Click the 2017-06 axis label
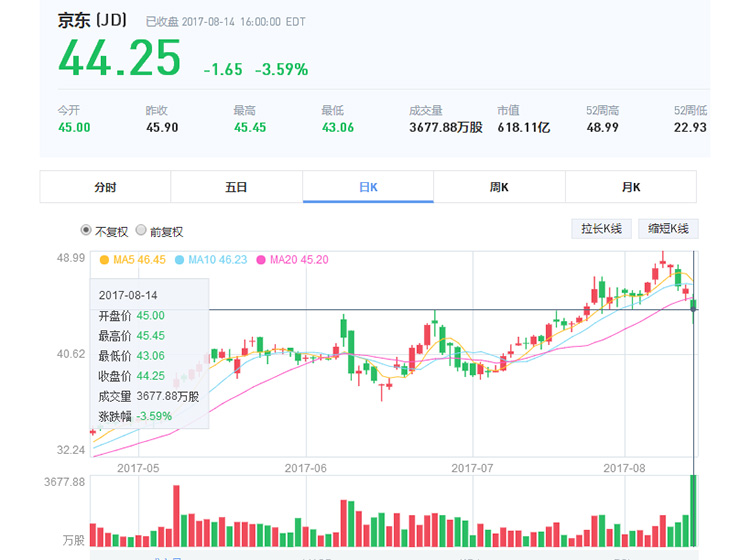The image size is (750, 560). coord(306,468)
